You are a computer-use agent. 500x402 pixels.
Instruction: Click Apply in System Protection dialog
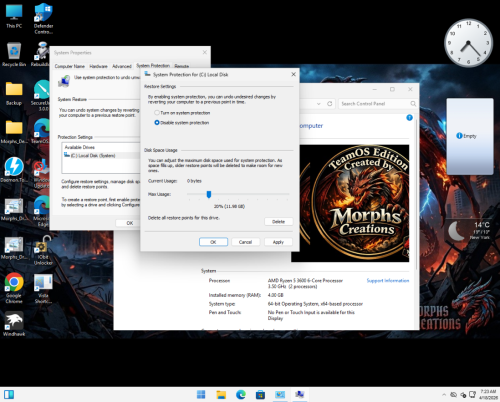click(278, 242)
